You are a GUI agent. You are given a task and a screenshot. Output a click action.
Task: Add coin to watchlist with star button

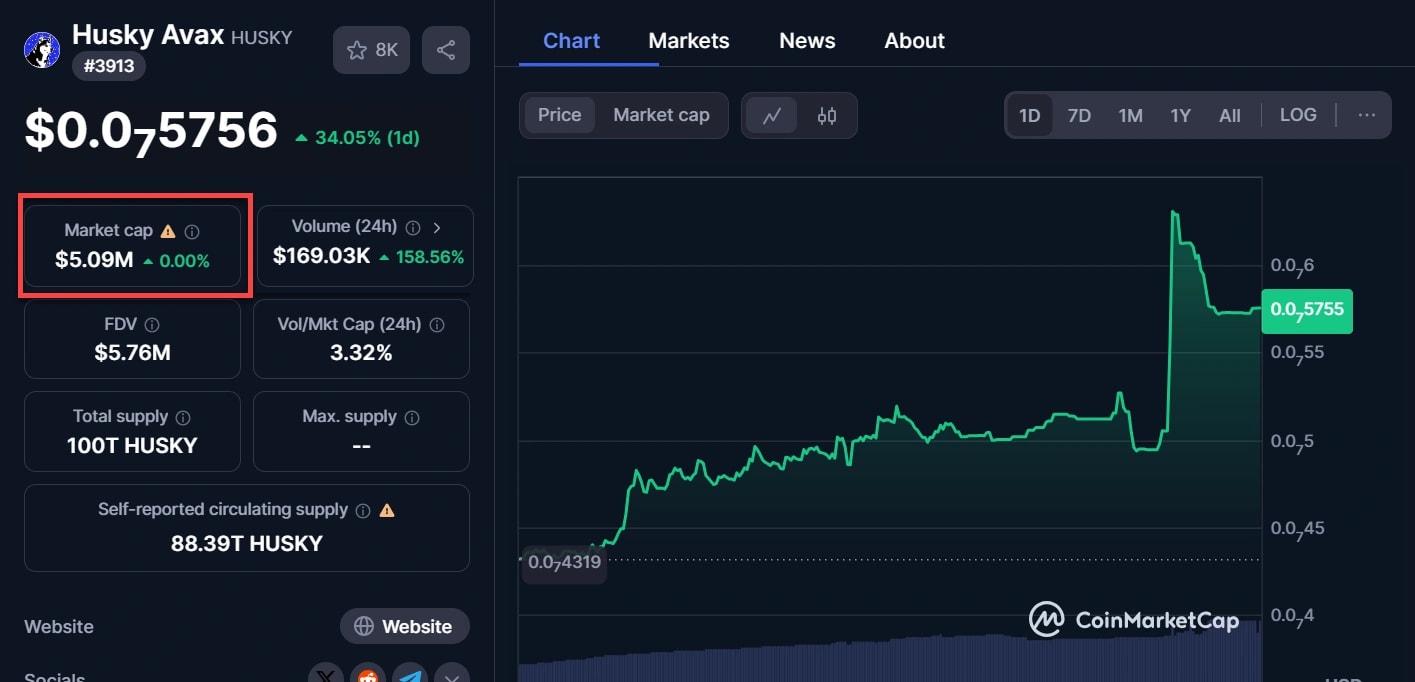pyautogui.click(x=371, y=50)
